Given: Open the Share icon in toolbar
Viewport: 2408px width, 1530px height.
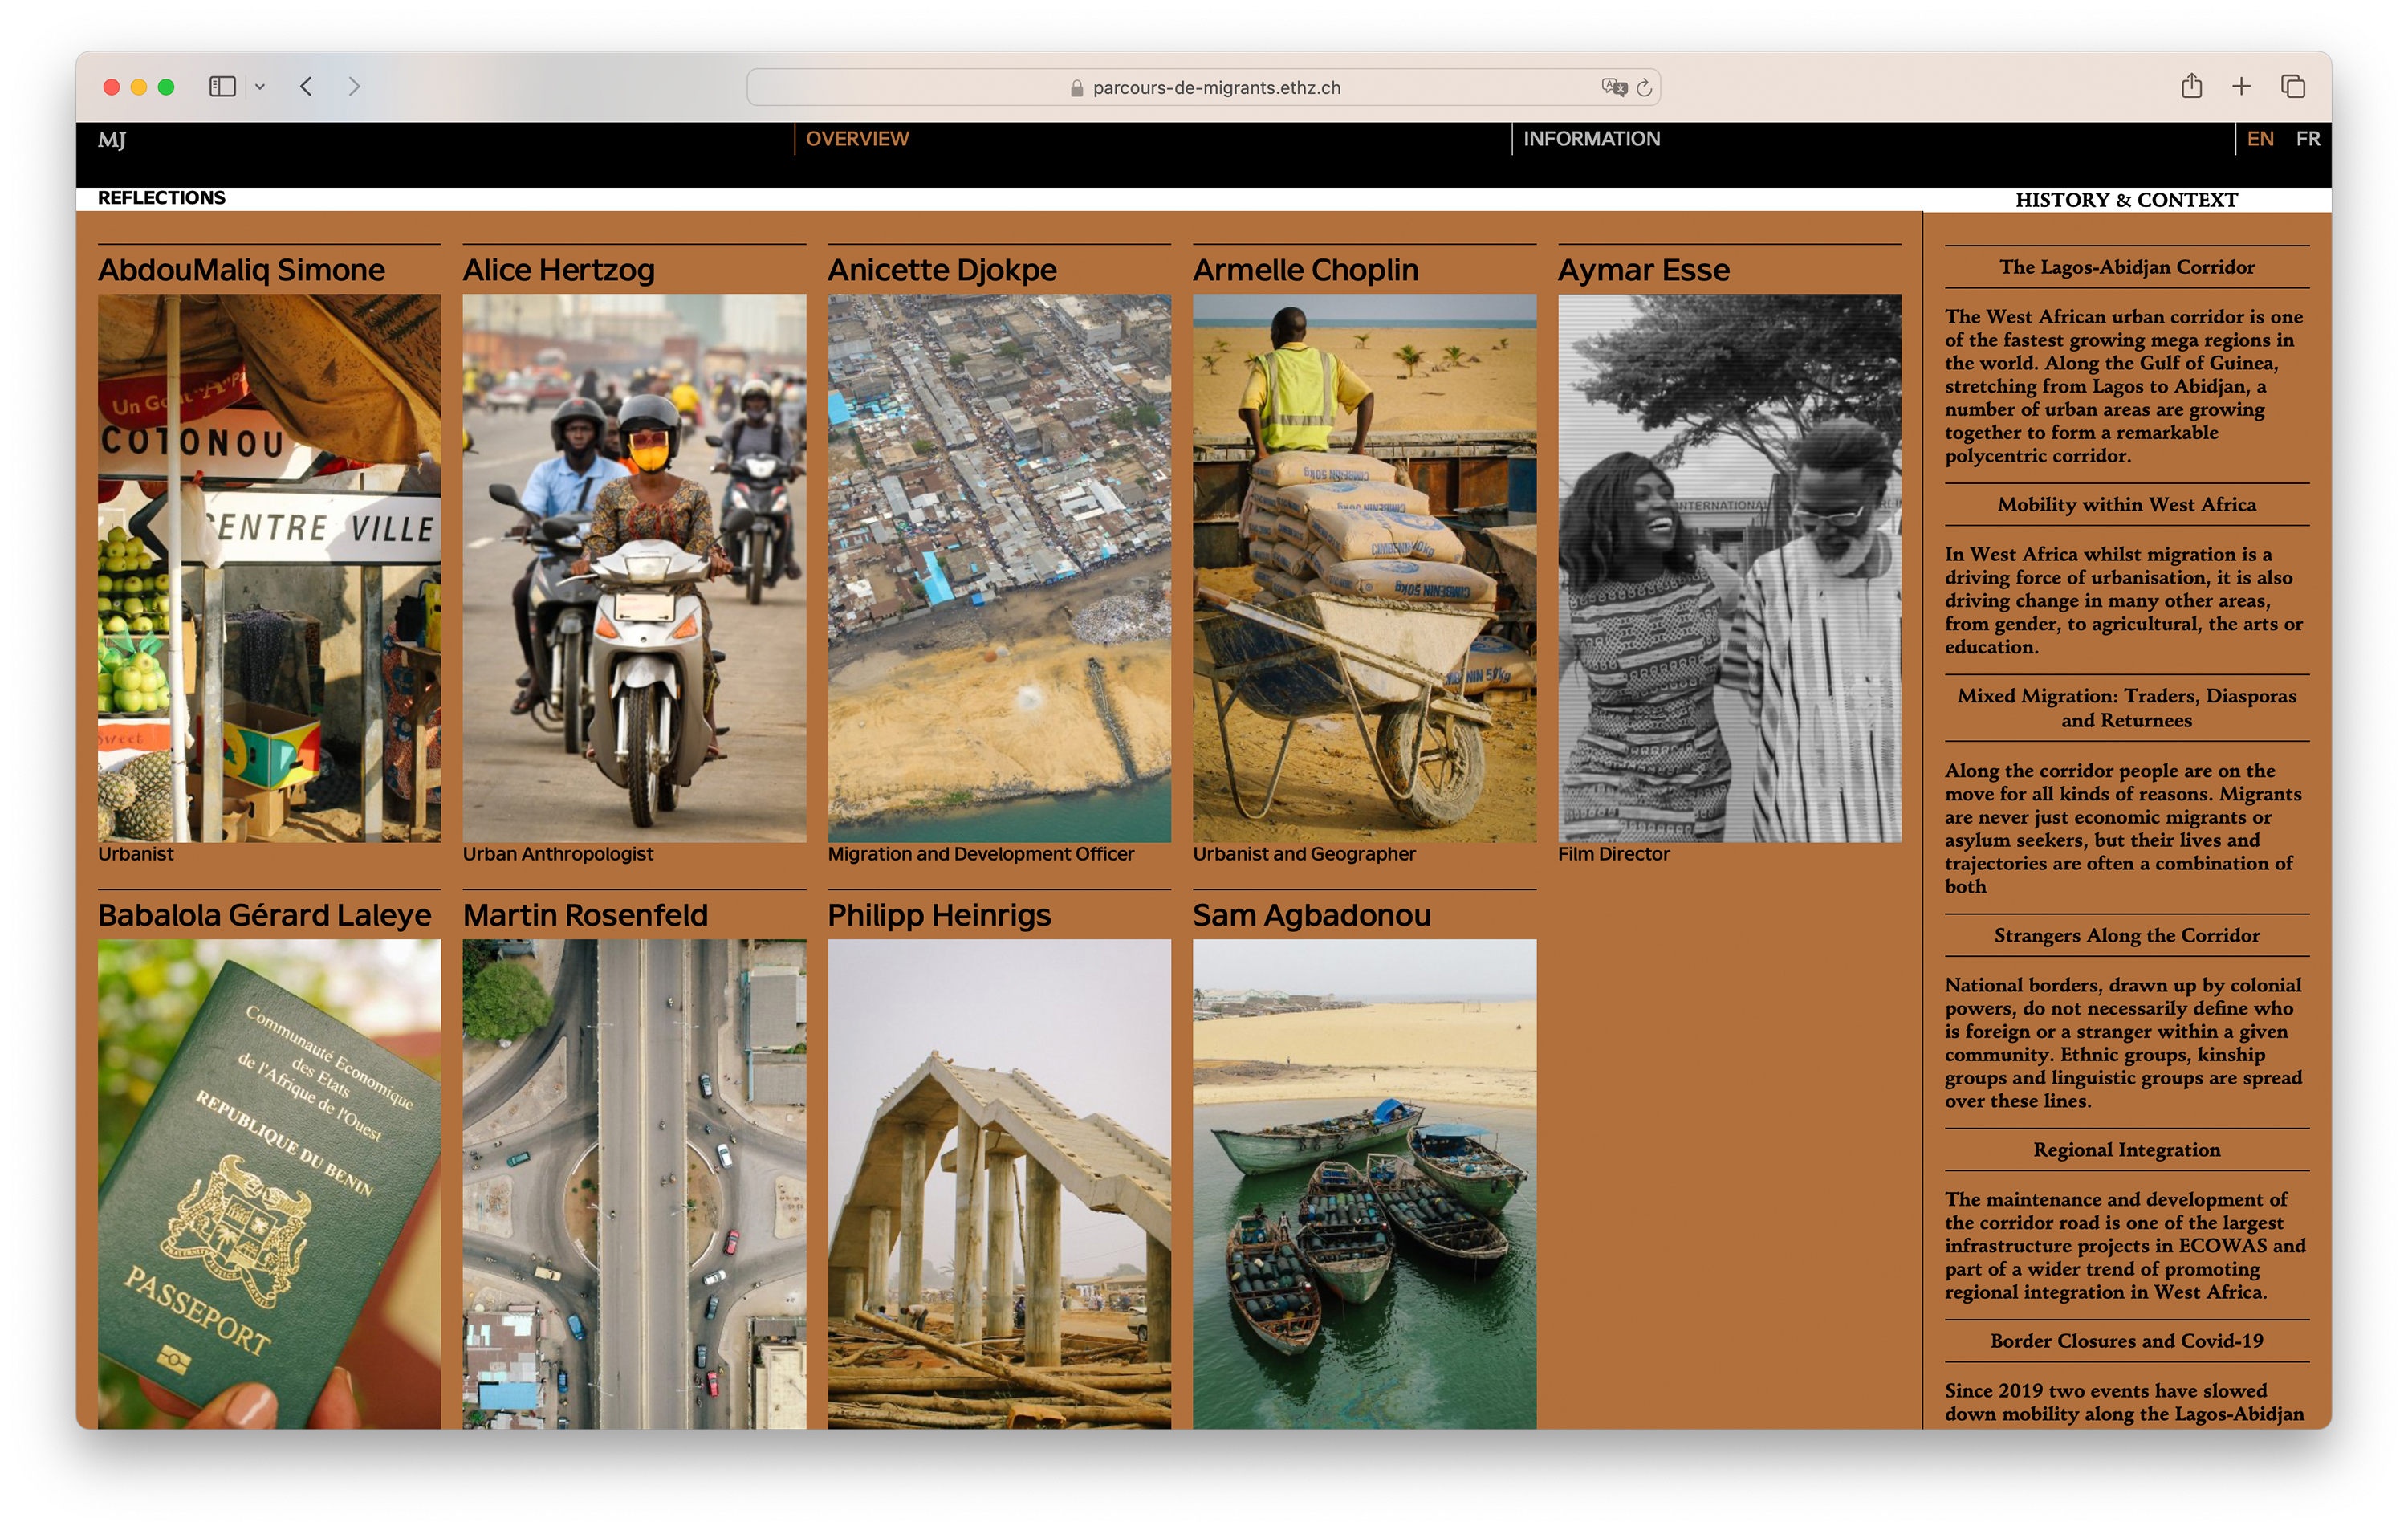Looking at the screenshot, I should 2191,86.
